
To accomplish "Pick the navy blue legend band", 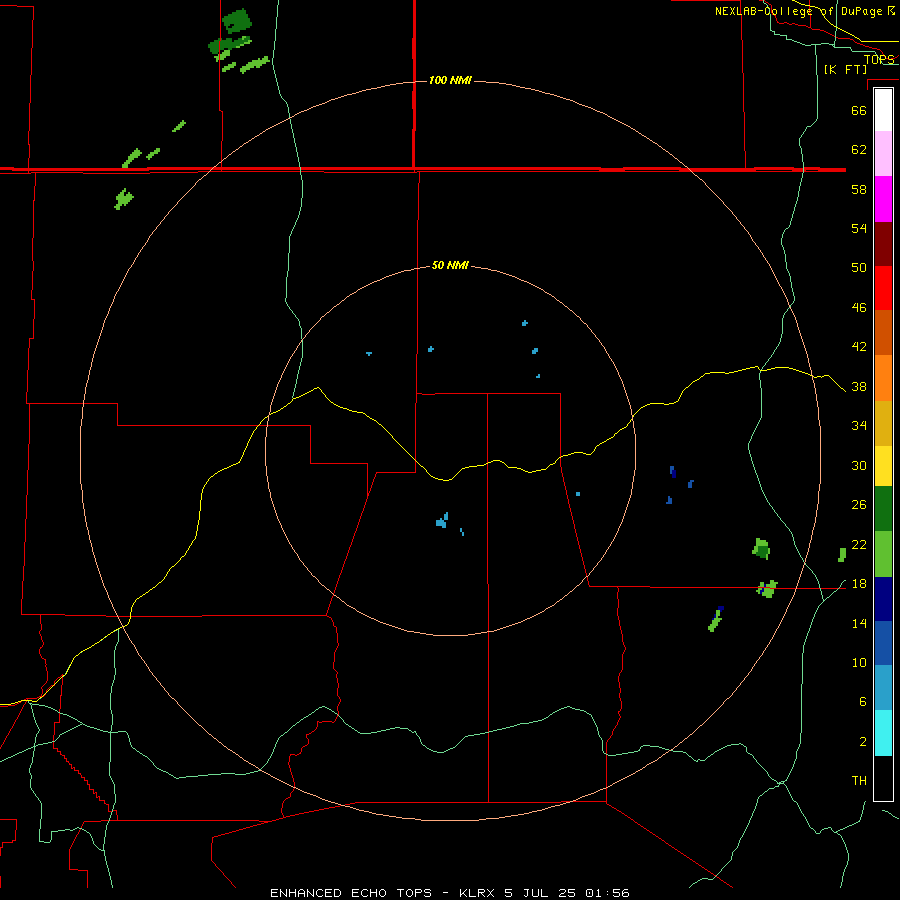I will pyautogui.click(x=883, y=599).
